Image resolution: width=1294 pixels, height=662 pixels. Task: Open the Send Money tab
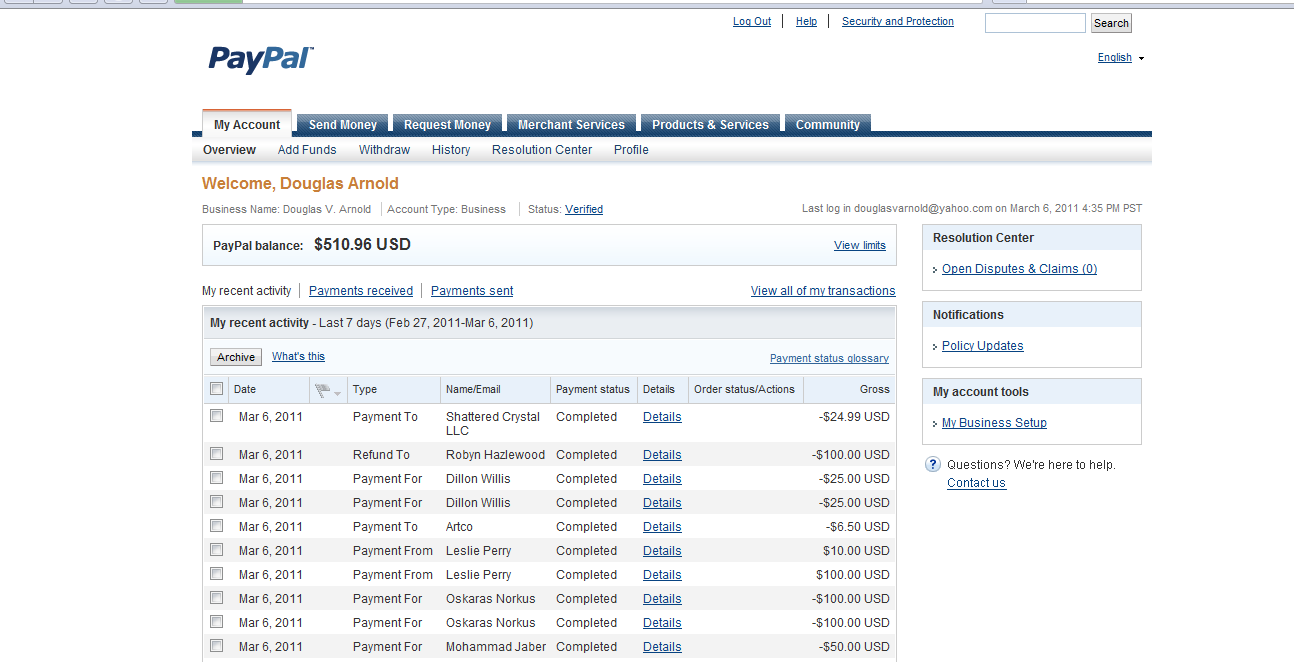pos(343,124)
